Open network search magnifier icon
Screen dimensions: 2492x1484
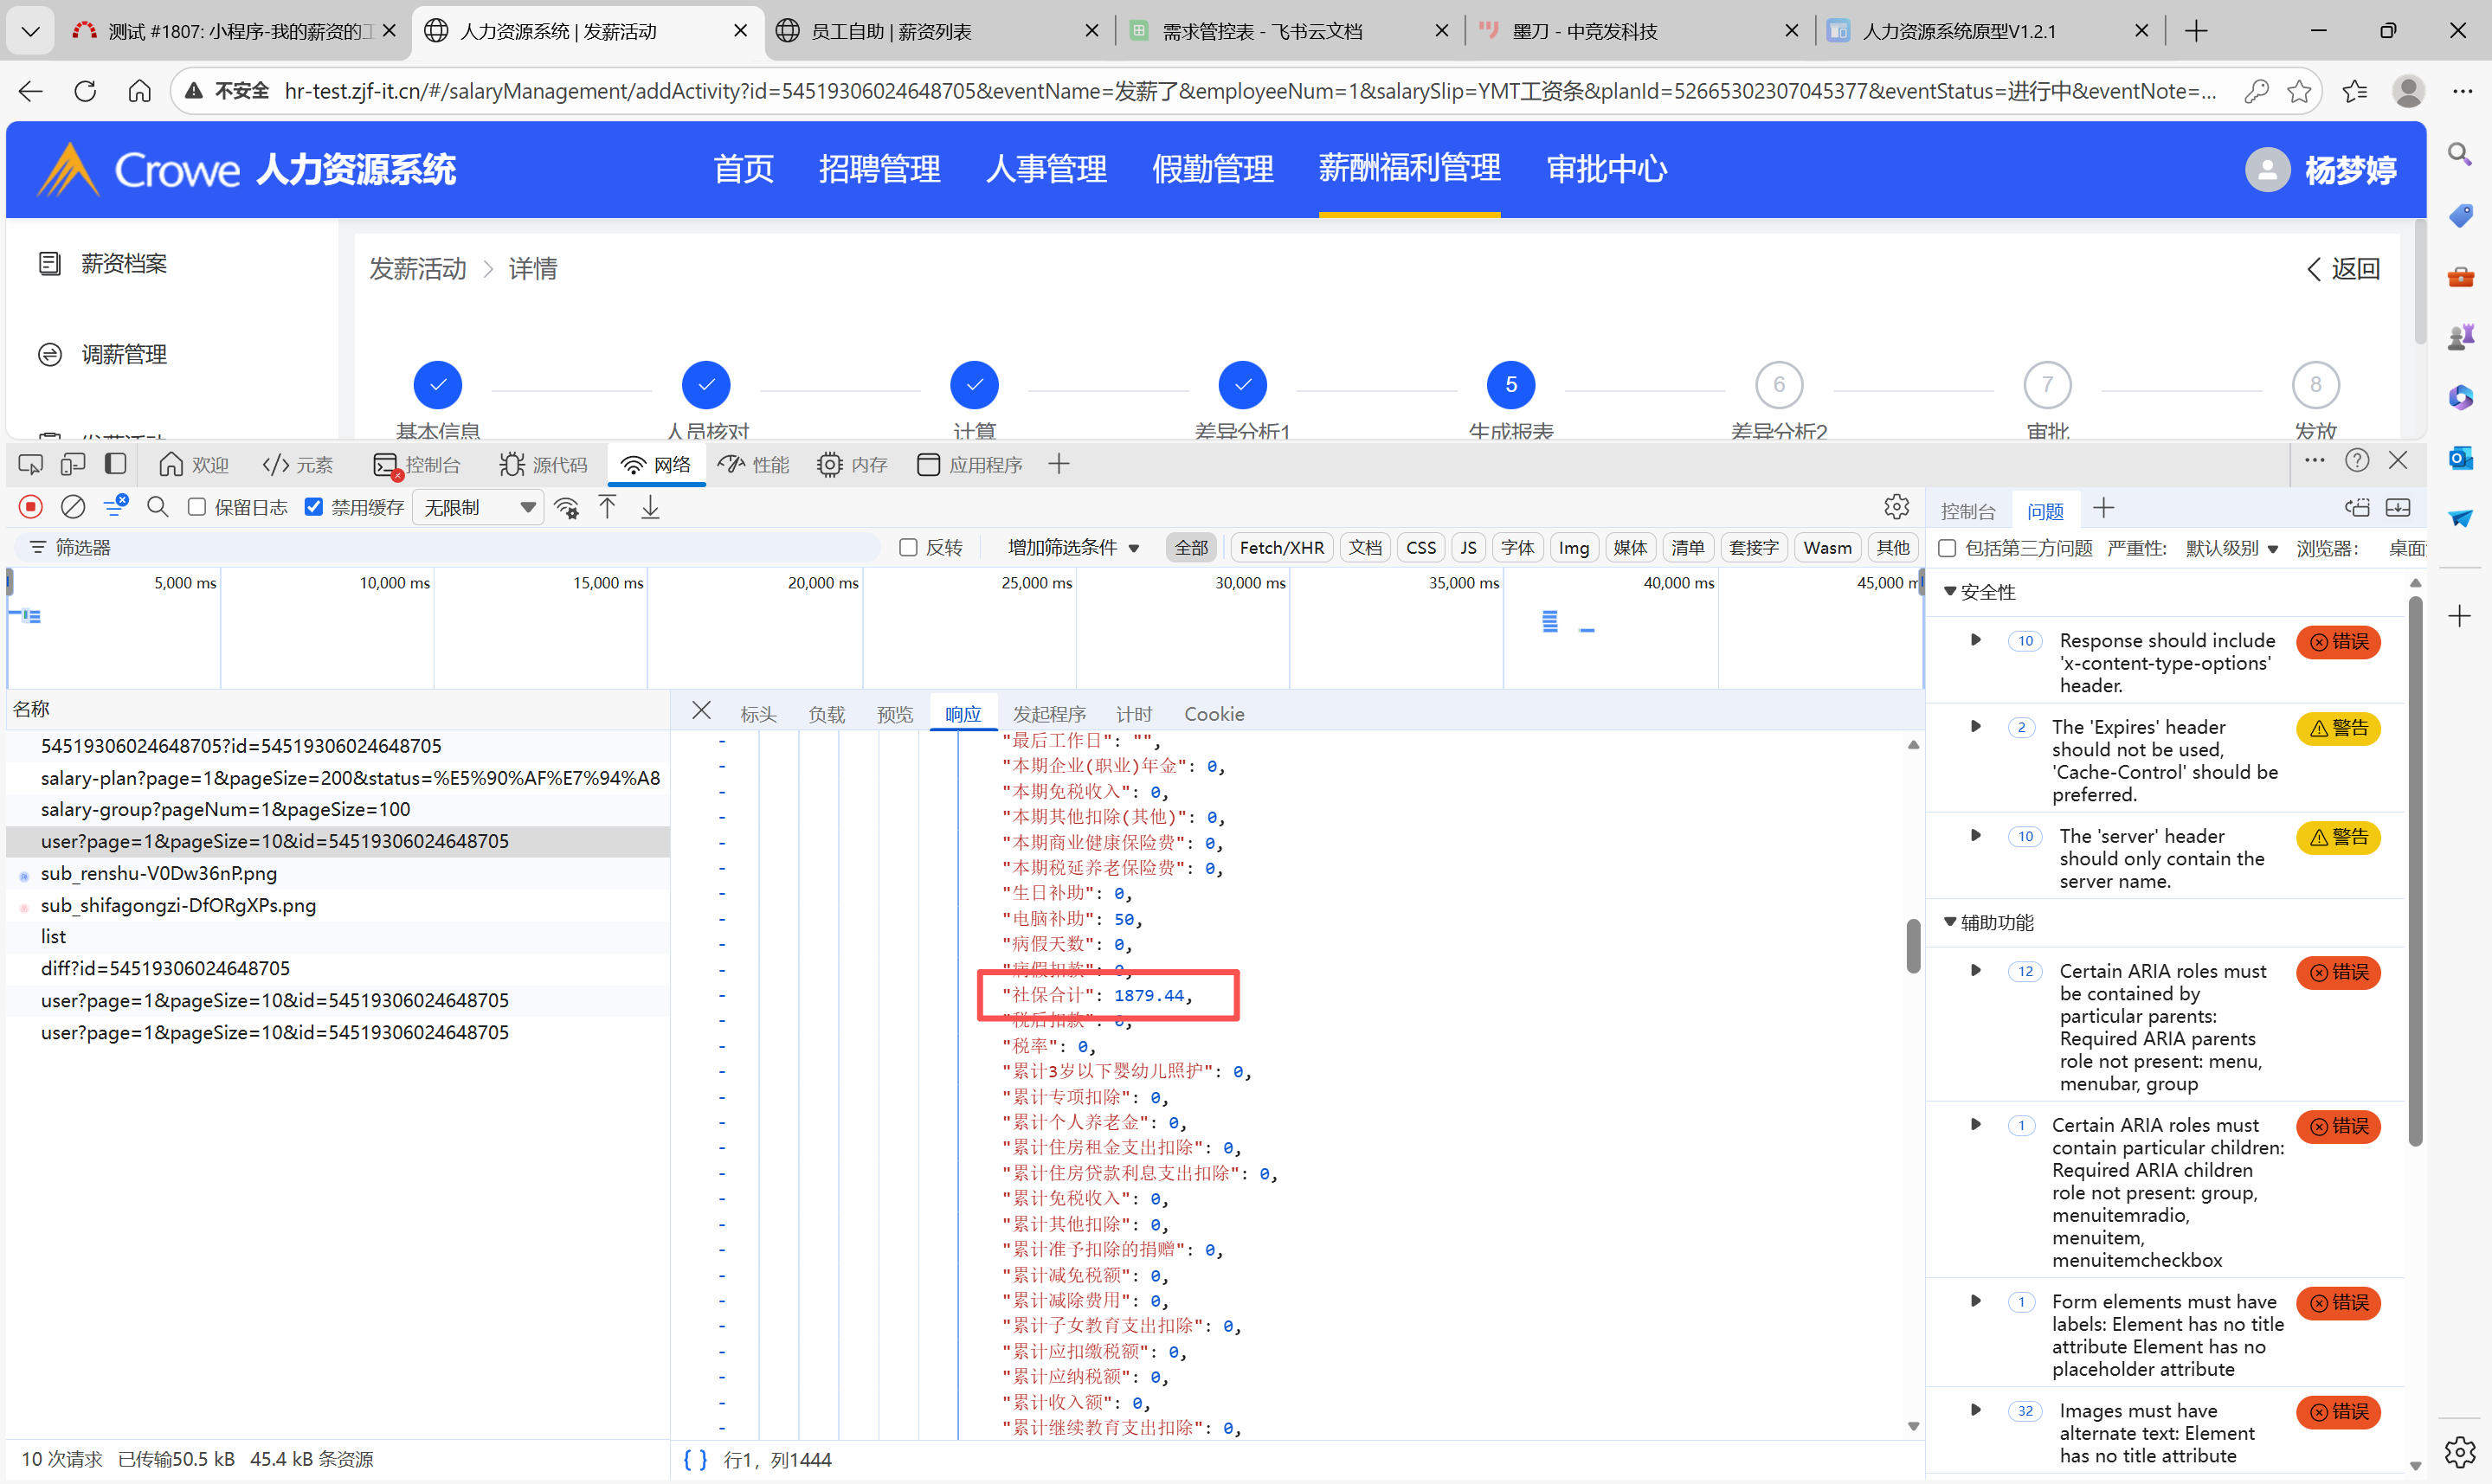[x=157, y=507]
